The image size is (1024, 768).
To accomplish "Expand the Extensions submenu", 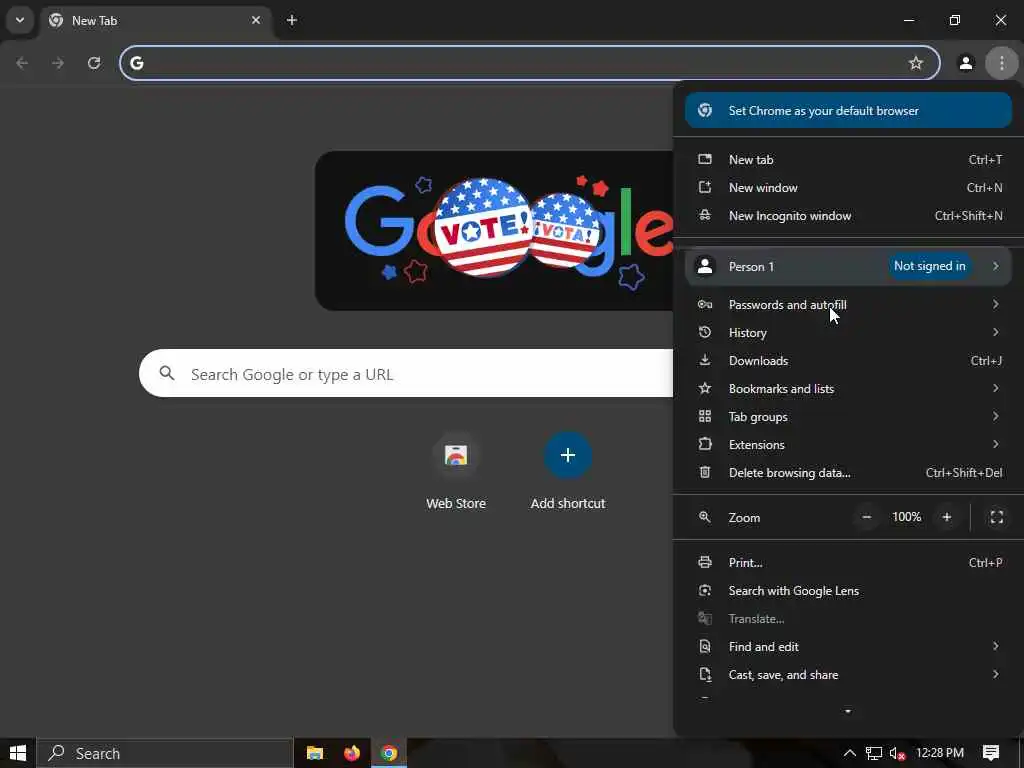I will point(848,445).
